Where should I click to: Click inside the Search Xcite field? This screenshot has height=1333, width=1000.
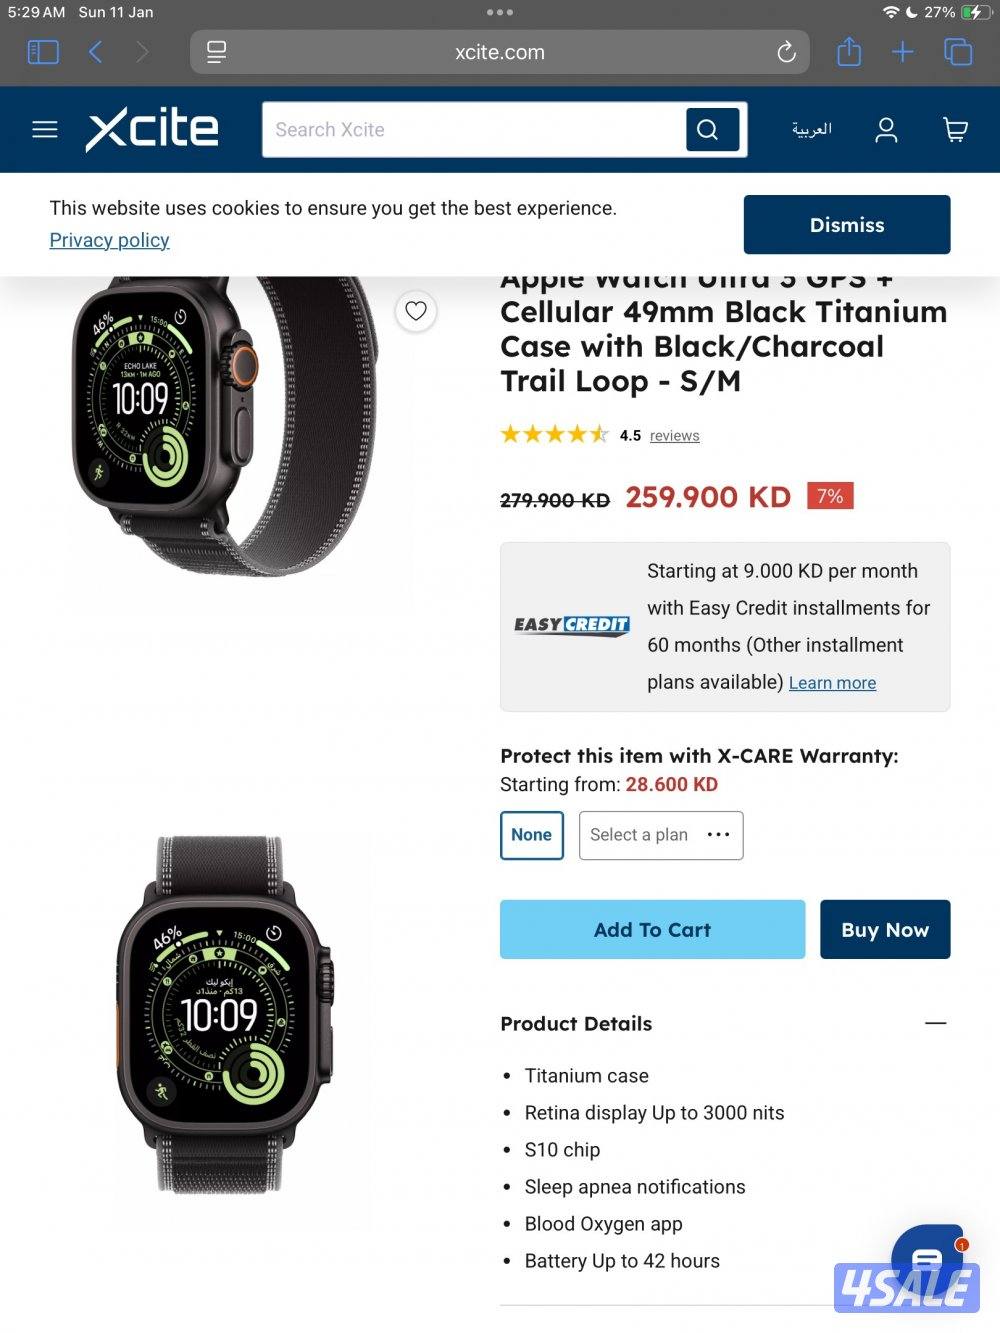(474, 130)
